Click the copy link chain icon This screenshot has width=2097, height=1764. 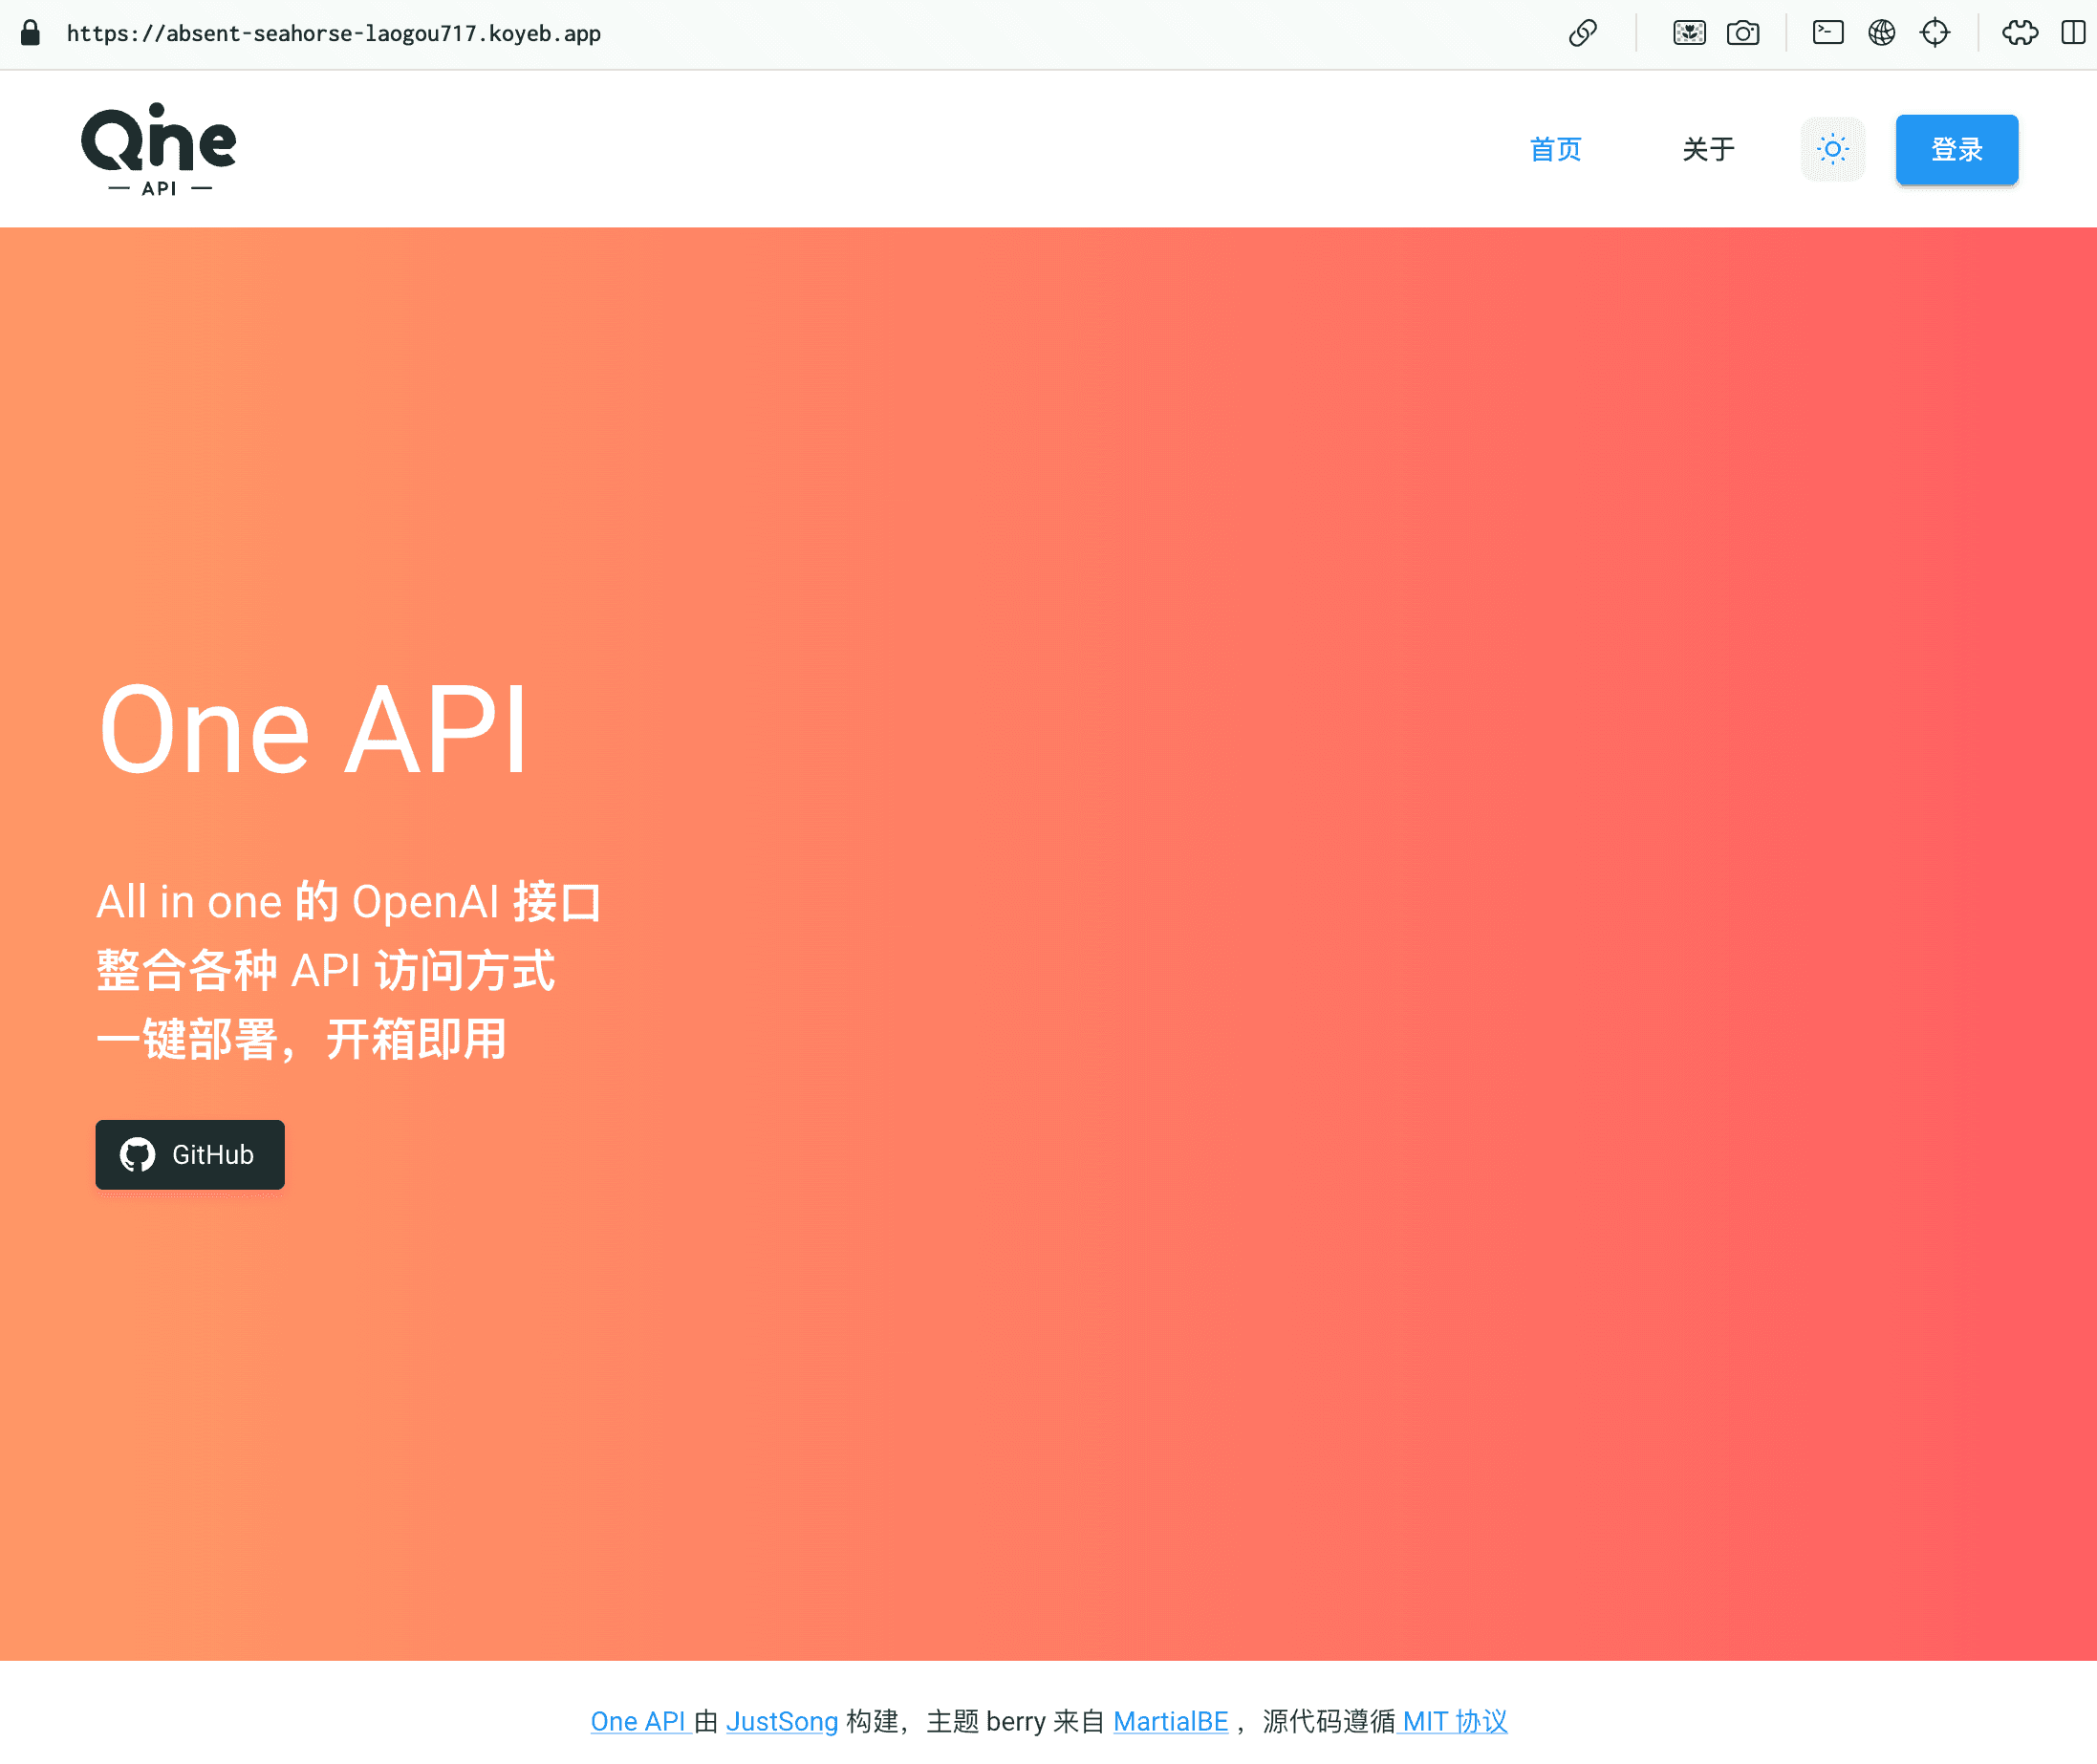coord(1583,33)
